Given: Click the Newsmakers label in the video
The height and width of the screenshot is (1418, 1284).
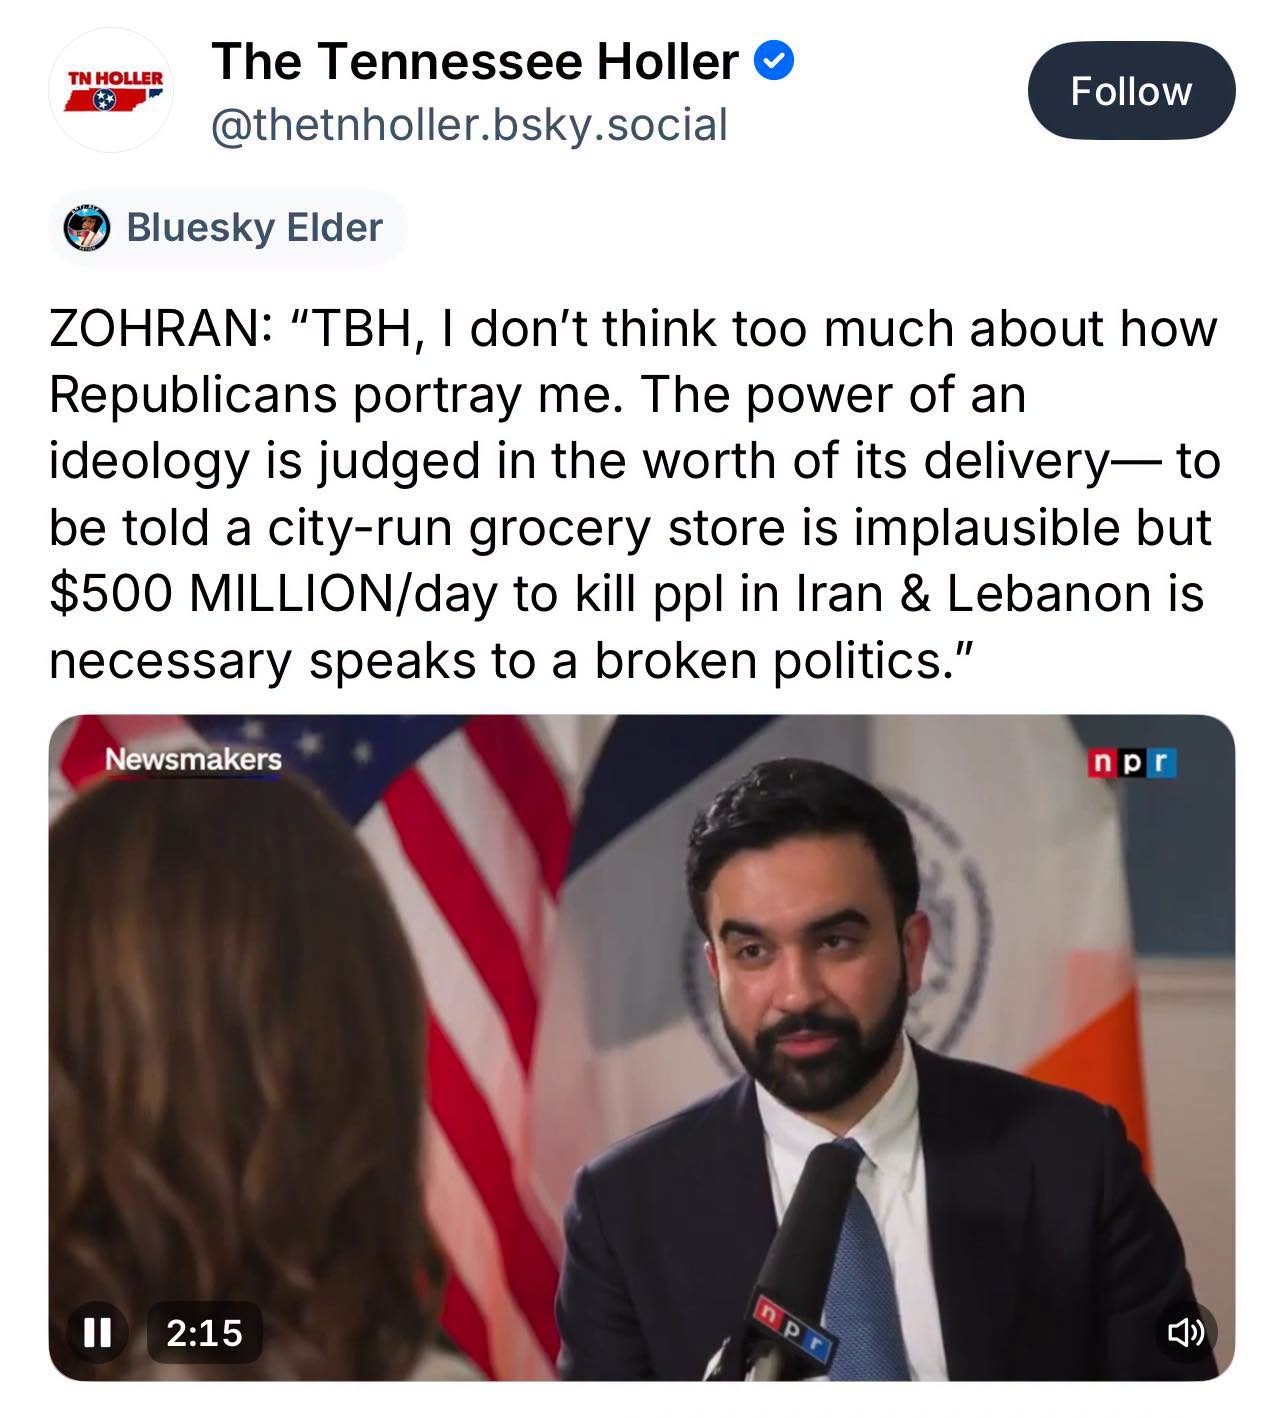Looking at the screenshot, I should pos(194,760).
